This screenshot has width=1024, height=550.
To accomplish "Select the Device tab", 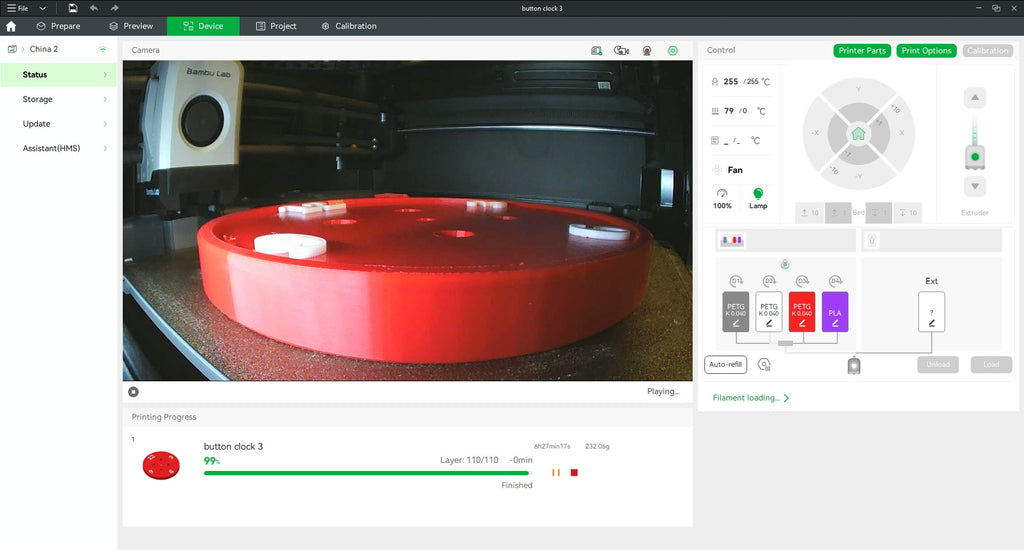I will 203,26.
